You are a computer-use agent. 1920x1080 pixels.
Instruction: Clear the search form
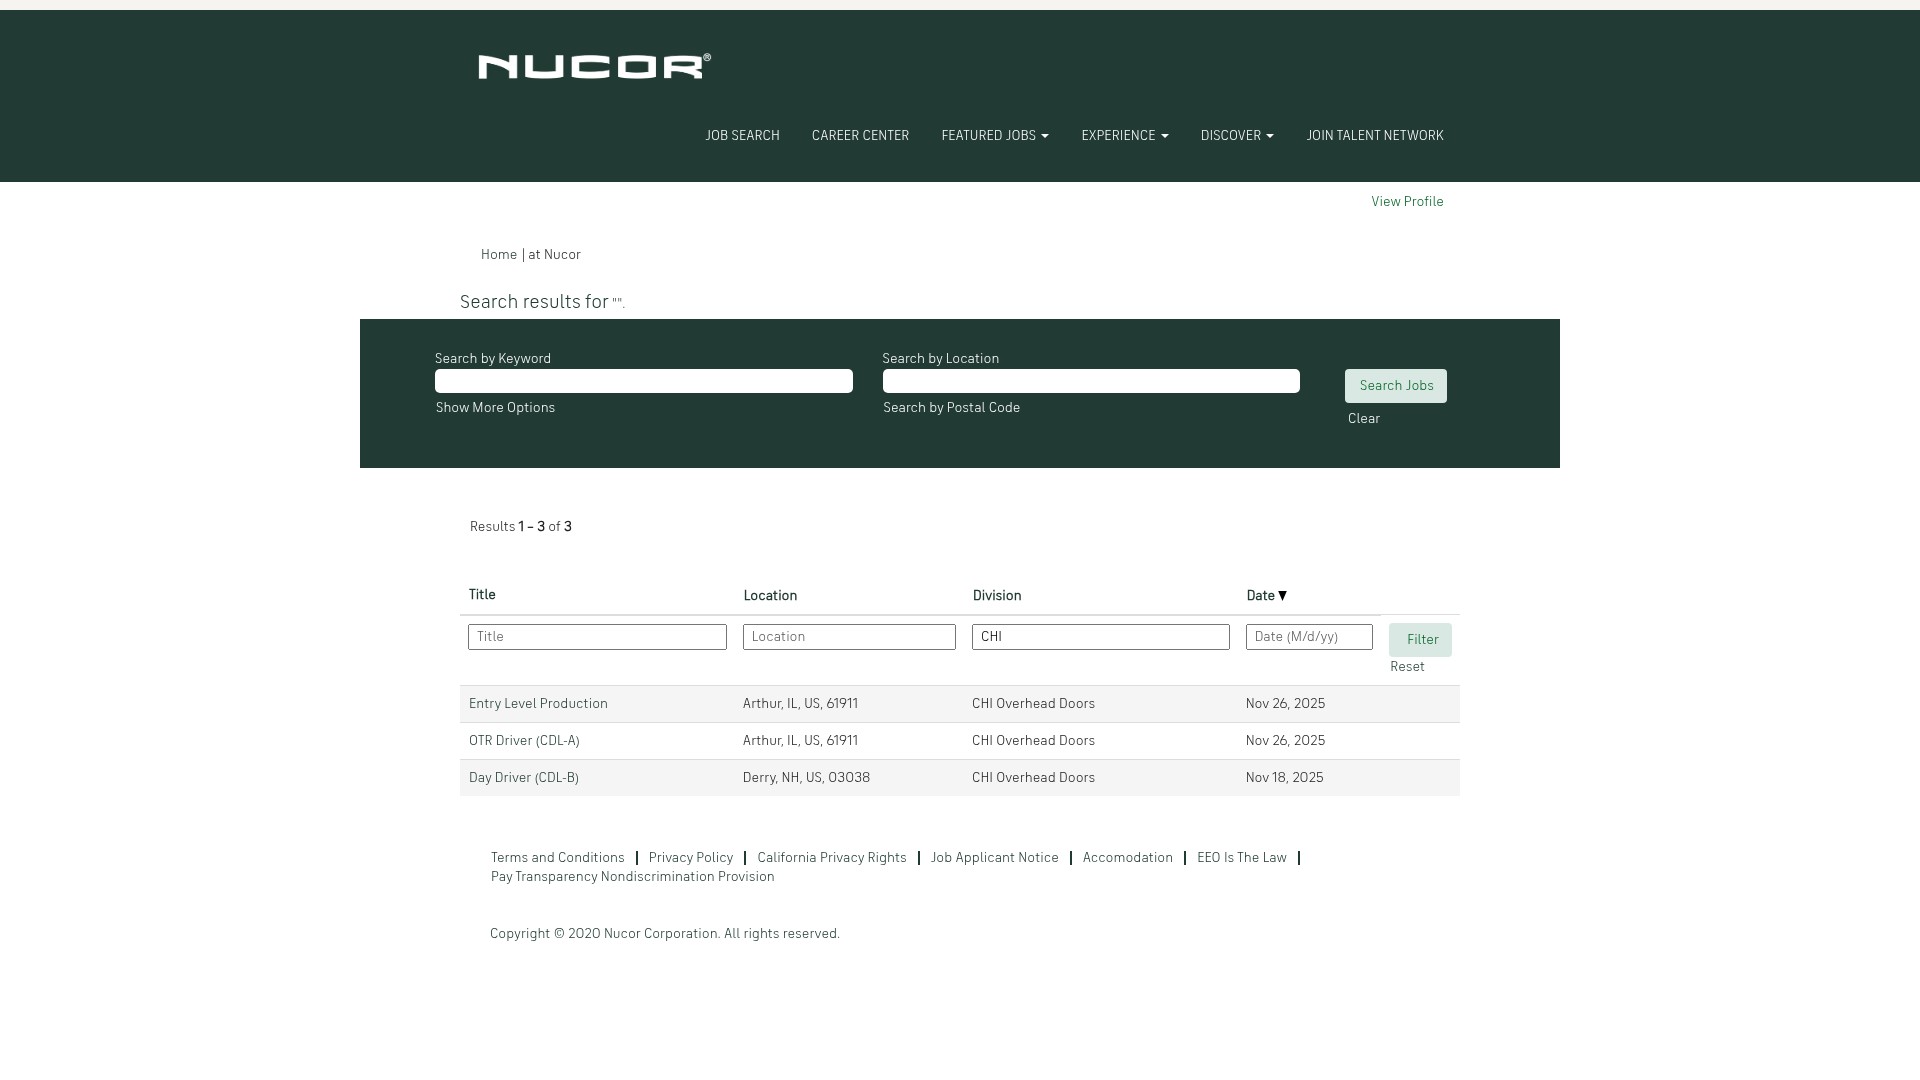coord(1364,419)
